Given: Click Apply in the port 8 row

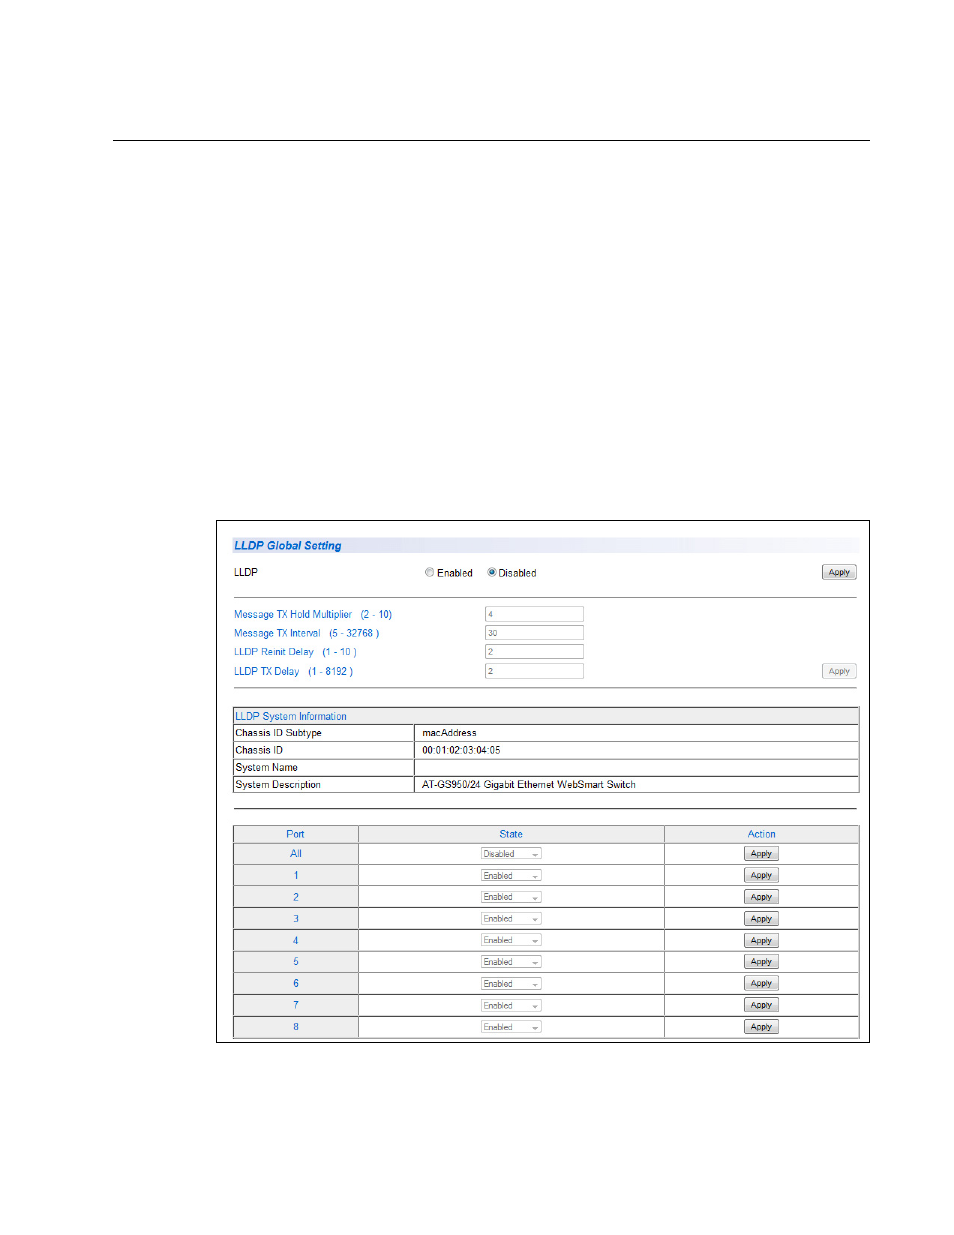Looking at the screenshot, I should (x=761, y=1027).
